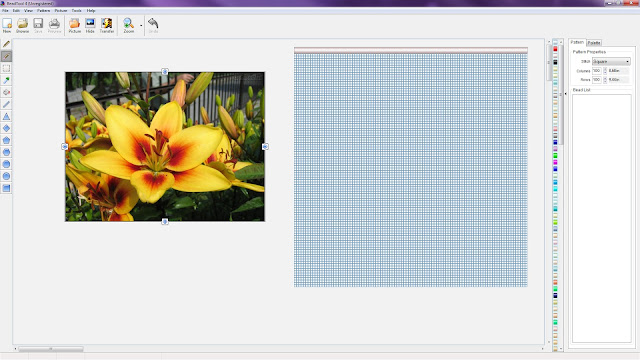The height and width of the screenshot is (360, 640).
Task: Load an image with the Picture icon
Action: [74, 25]
